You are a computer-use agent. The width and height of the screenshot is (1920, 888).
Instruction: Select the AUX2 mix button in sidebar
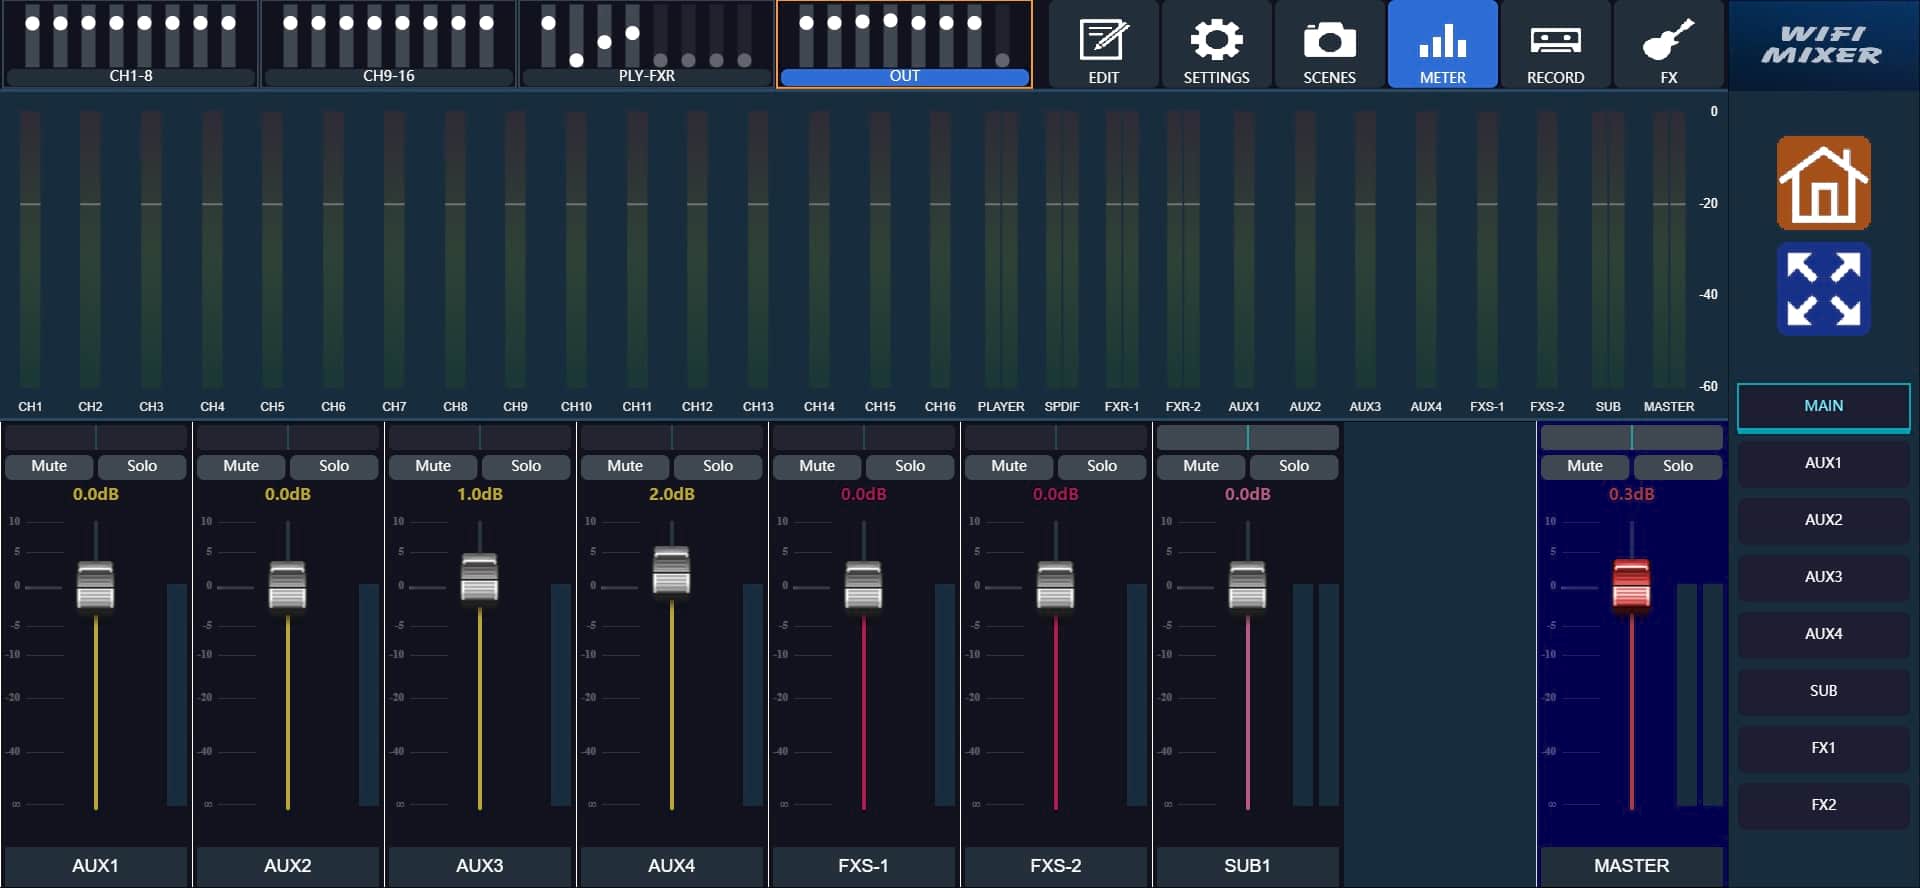(x=1823, y=520)
